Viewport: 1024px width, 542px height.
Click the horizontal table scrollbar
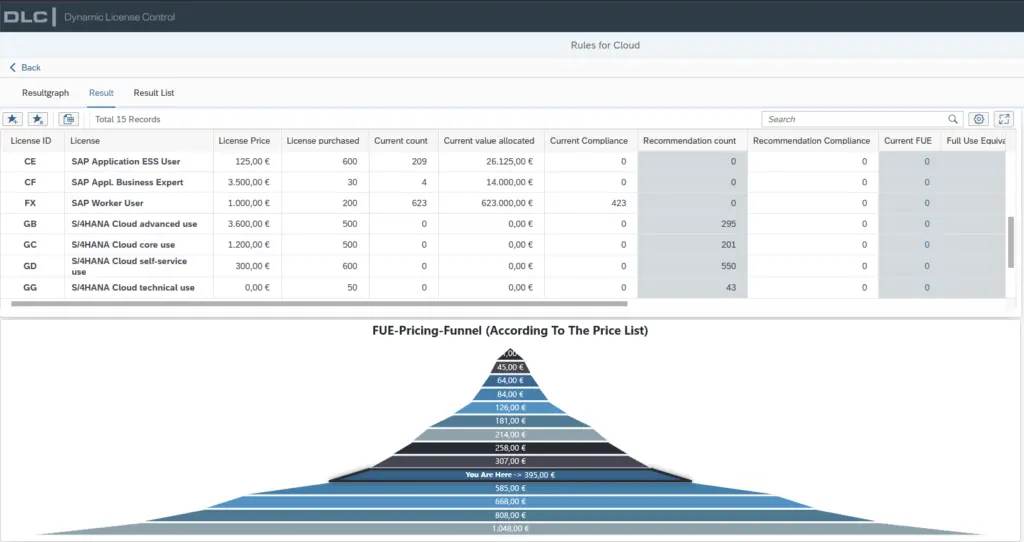click(319, 304)
